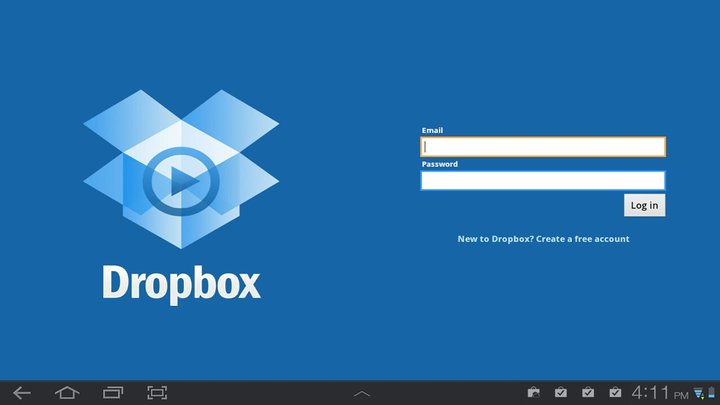Check the Wi-Fi signal status icon

coord(699,394)
